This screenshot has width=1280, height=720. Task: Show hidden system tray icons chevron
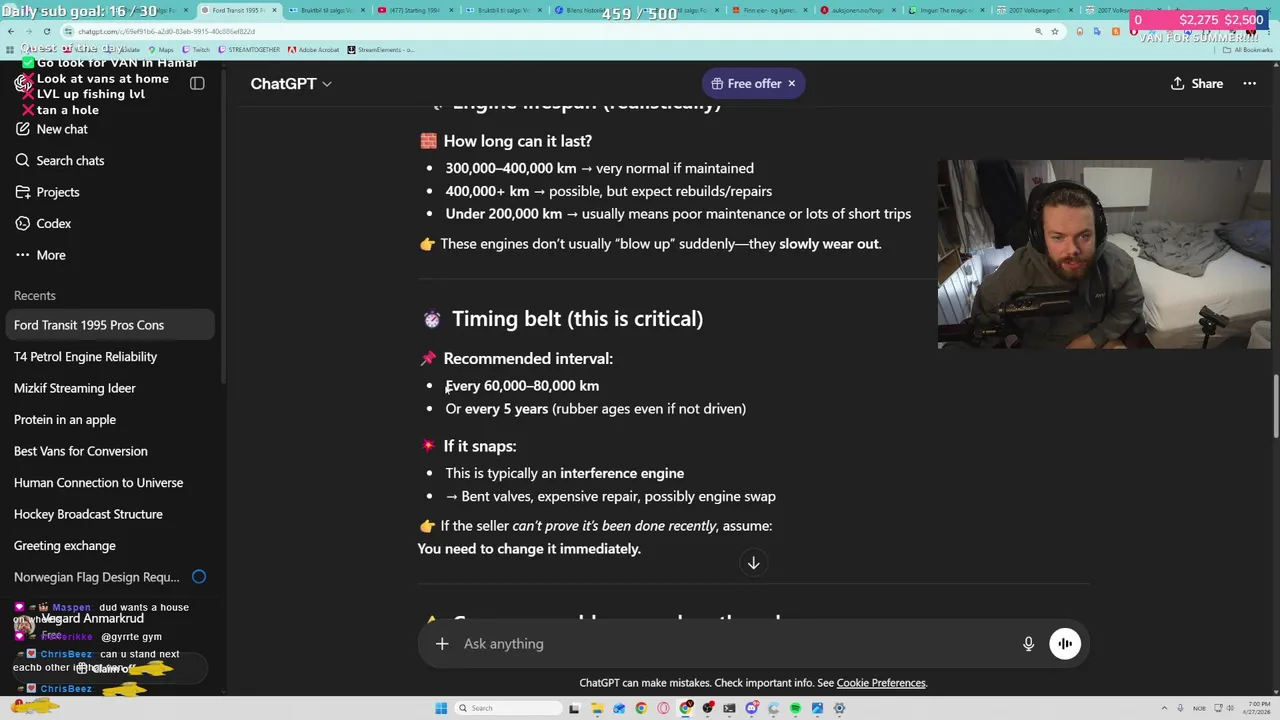(x=1164, y=708)
